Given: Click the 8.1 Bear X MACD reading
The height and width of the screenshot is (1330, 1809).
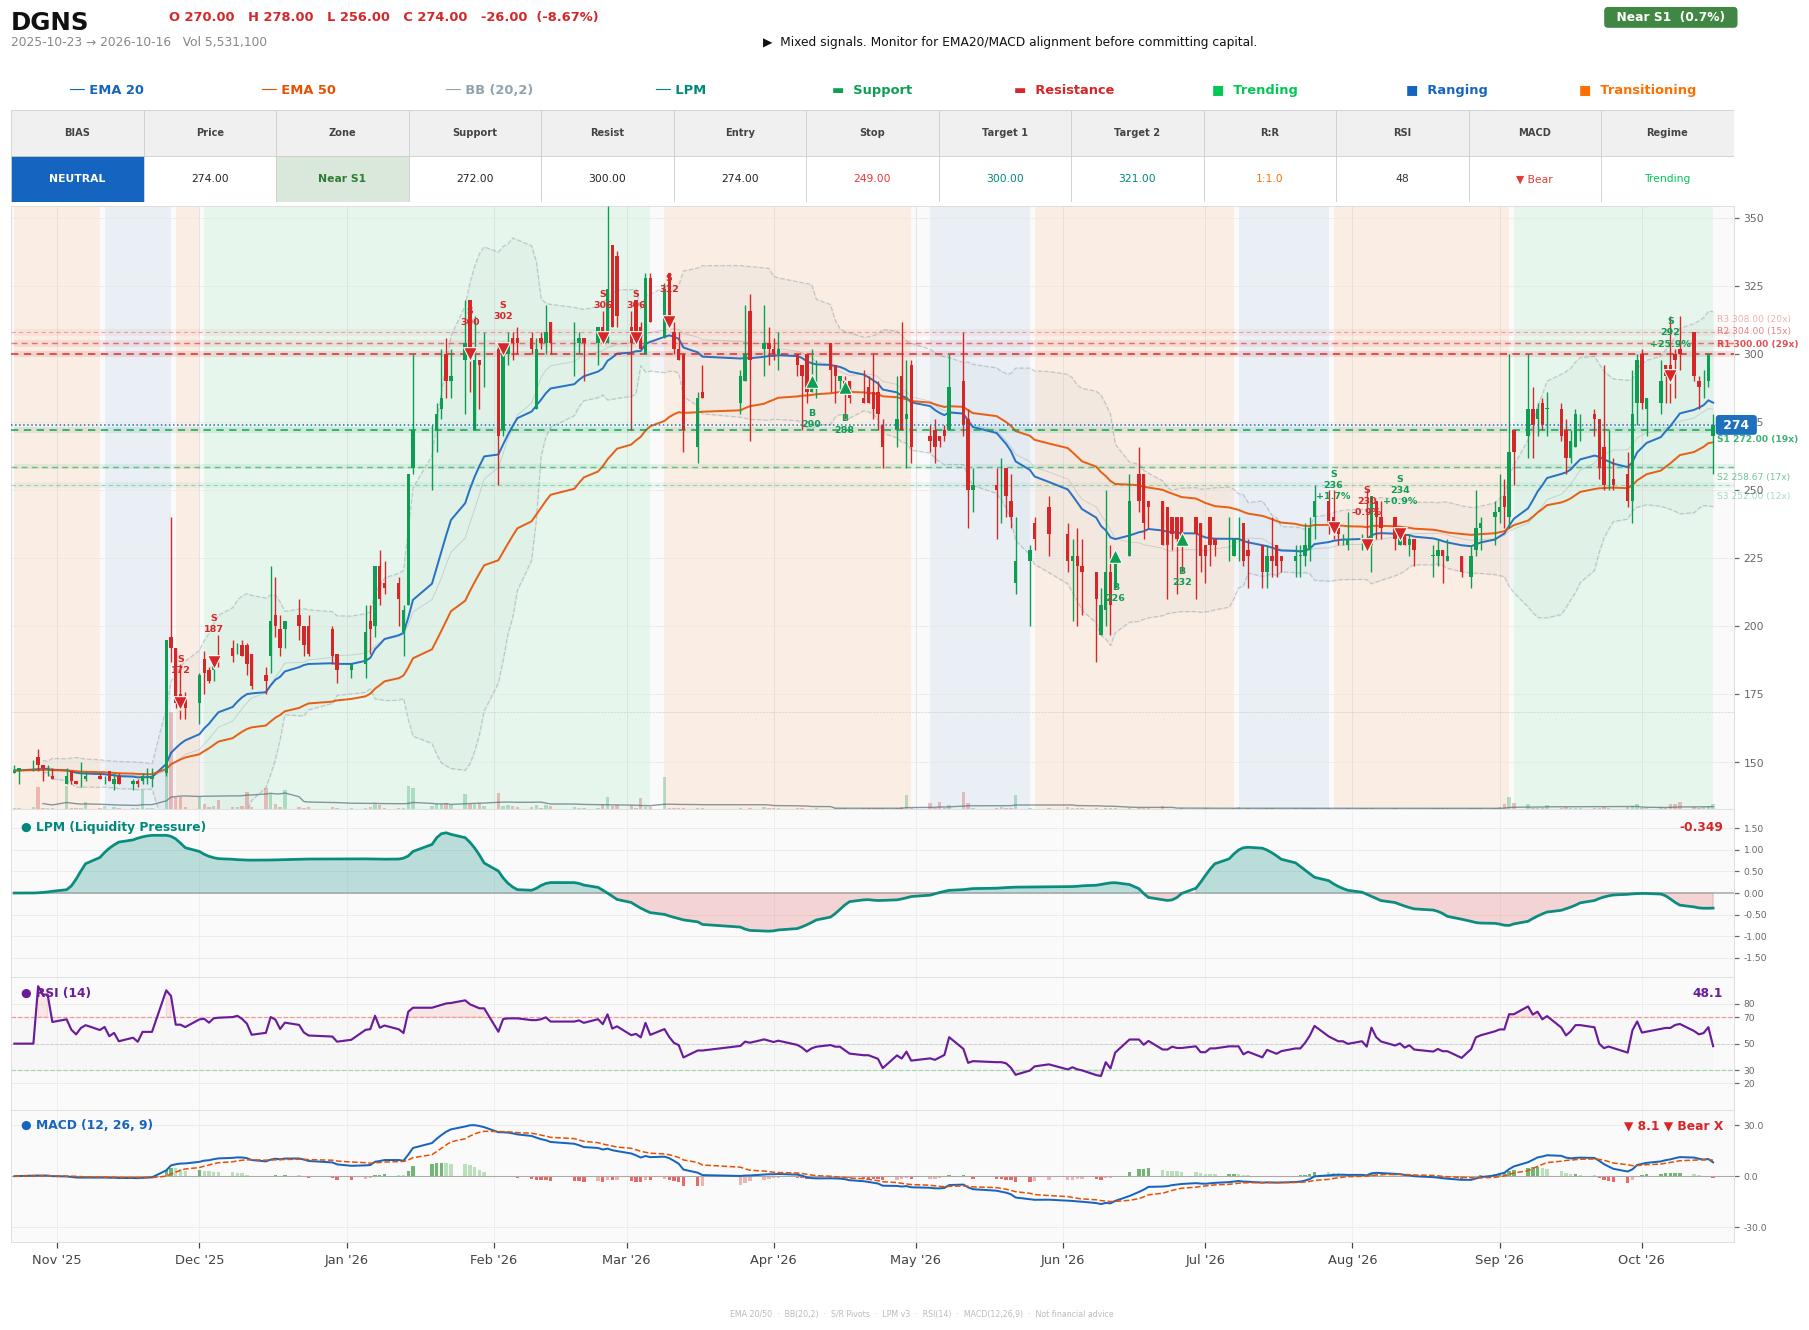Looking at the screenshot, I should (x=1673, y=1126).
